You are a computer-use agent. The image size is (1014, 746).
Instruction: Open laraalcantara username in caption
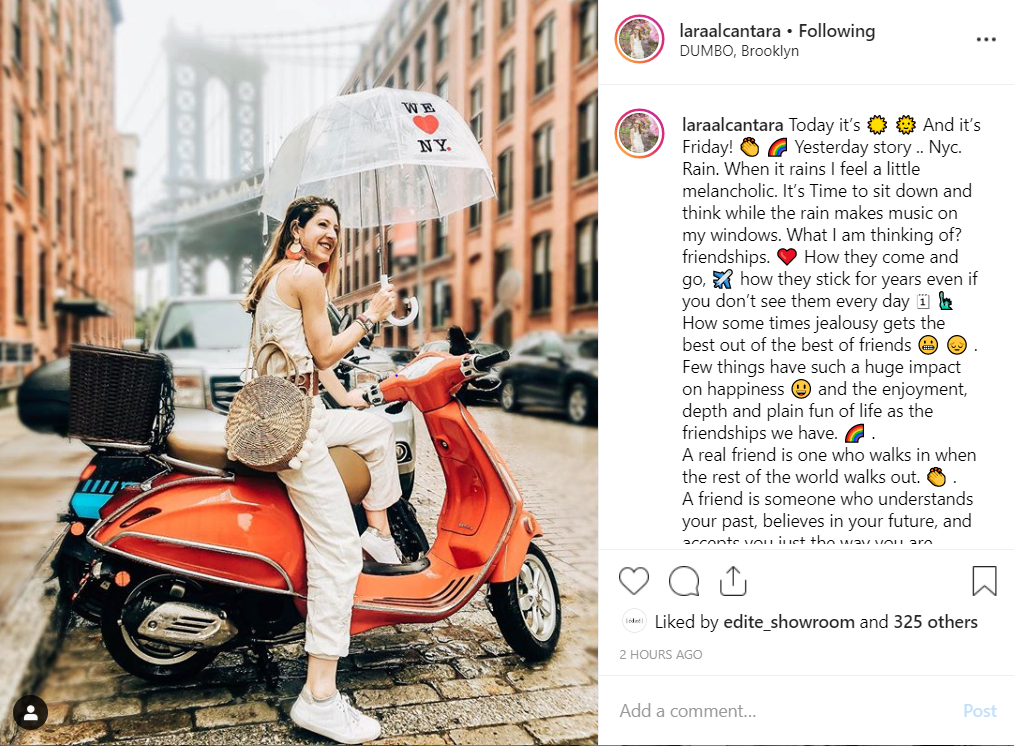(x=733, y=125)
